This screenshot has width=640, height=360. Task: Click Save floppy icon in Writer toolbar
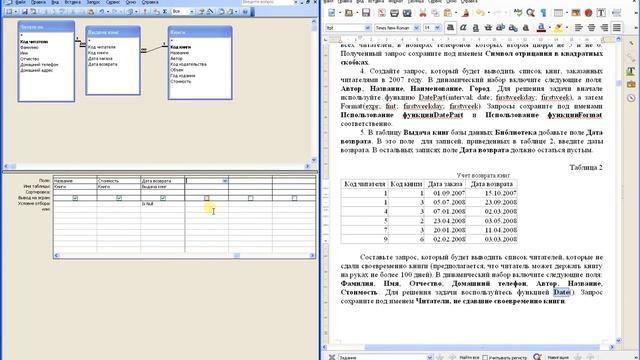366,13
